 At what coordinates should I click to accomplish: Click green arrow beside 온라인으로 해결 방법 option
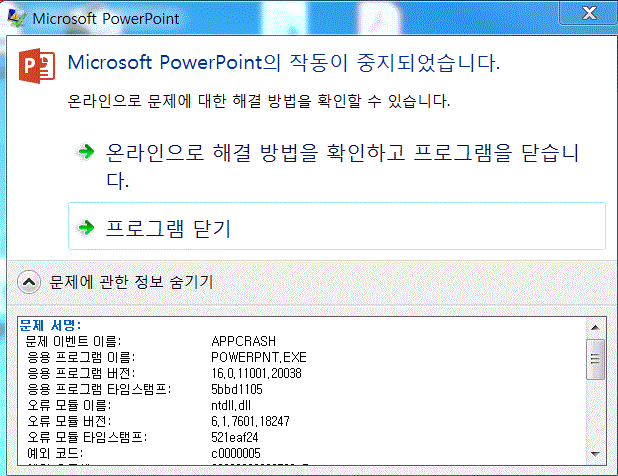86,151
